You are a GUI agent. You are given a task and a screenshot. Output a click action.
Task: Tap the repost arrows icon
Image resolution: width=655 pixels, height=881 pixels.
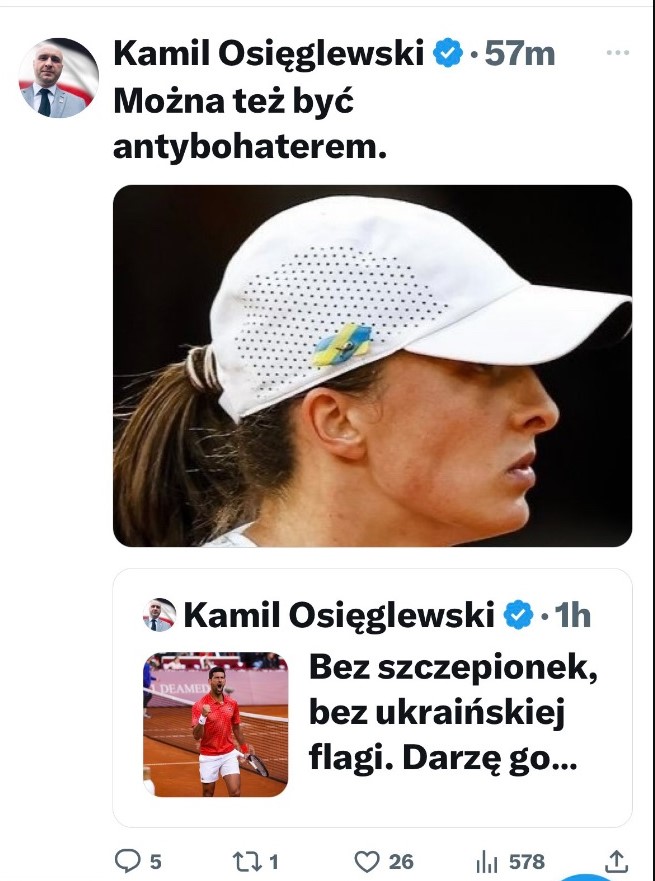[x=247, y=861]
